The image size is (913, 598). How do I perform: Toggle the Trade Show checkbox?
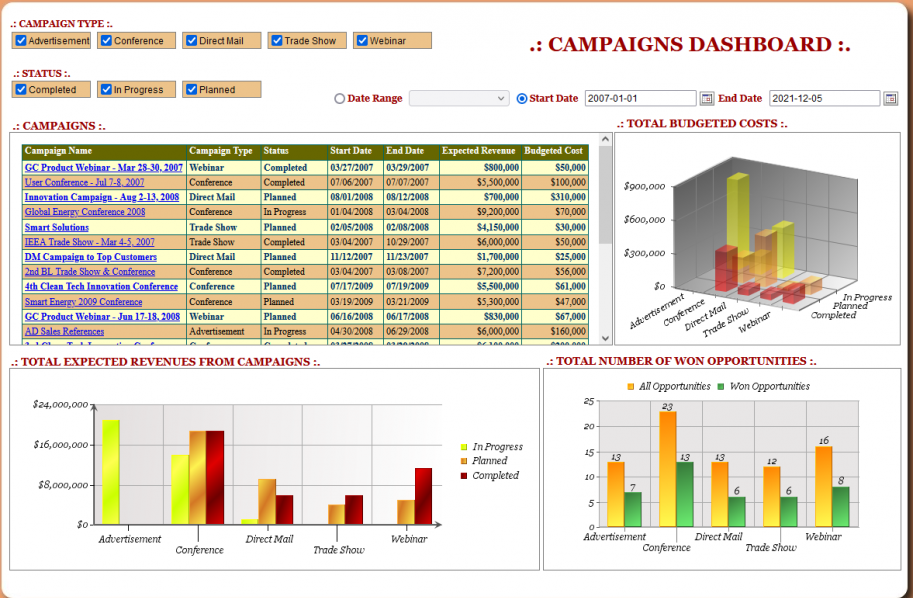[x=276, y=41]
